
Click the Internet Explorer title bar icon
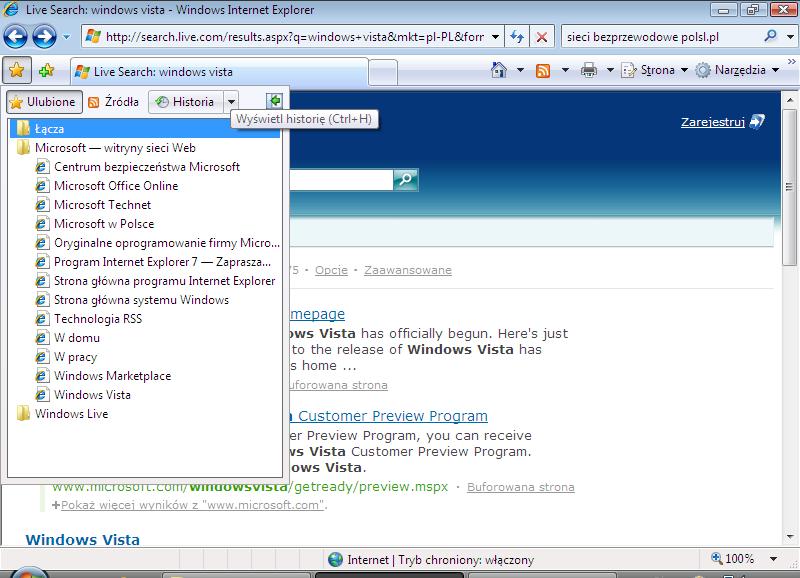pos(11,9)
